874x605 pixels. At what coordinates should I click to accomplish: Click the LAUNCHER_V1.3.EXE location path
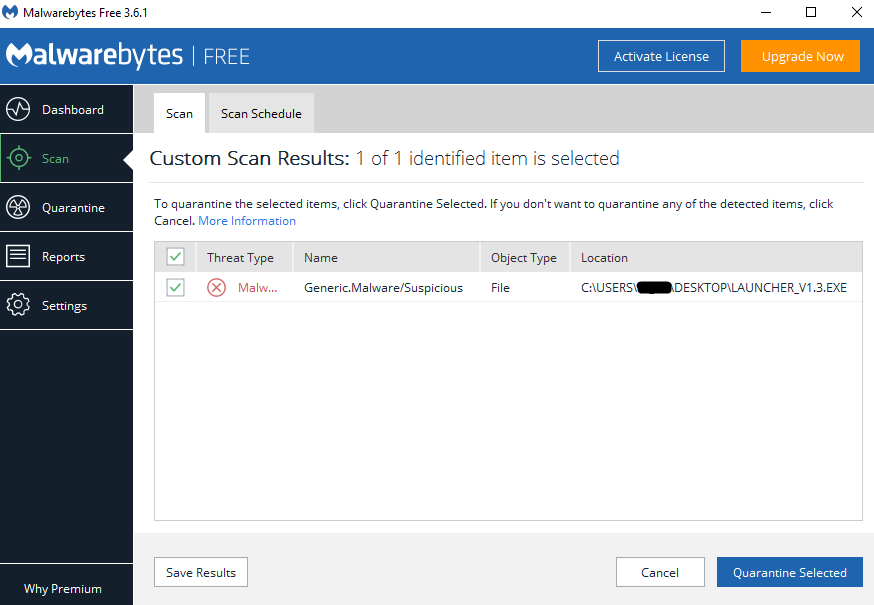click(x=714, y=288)
